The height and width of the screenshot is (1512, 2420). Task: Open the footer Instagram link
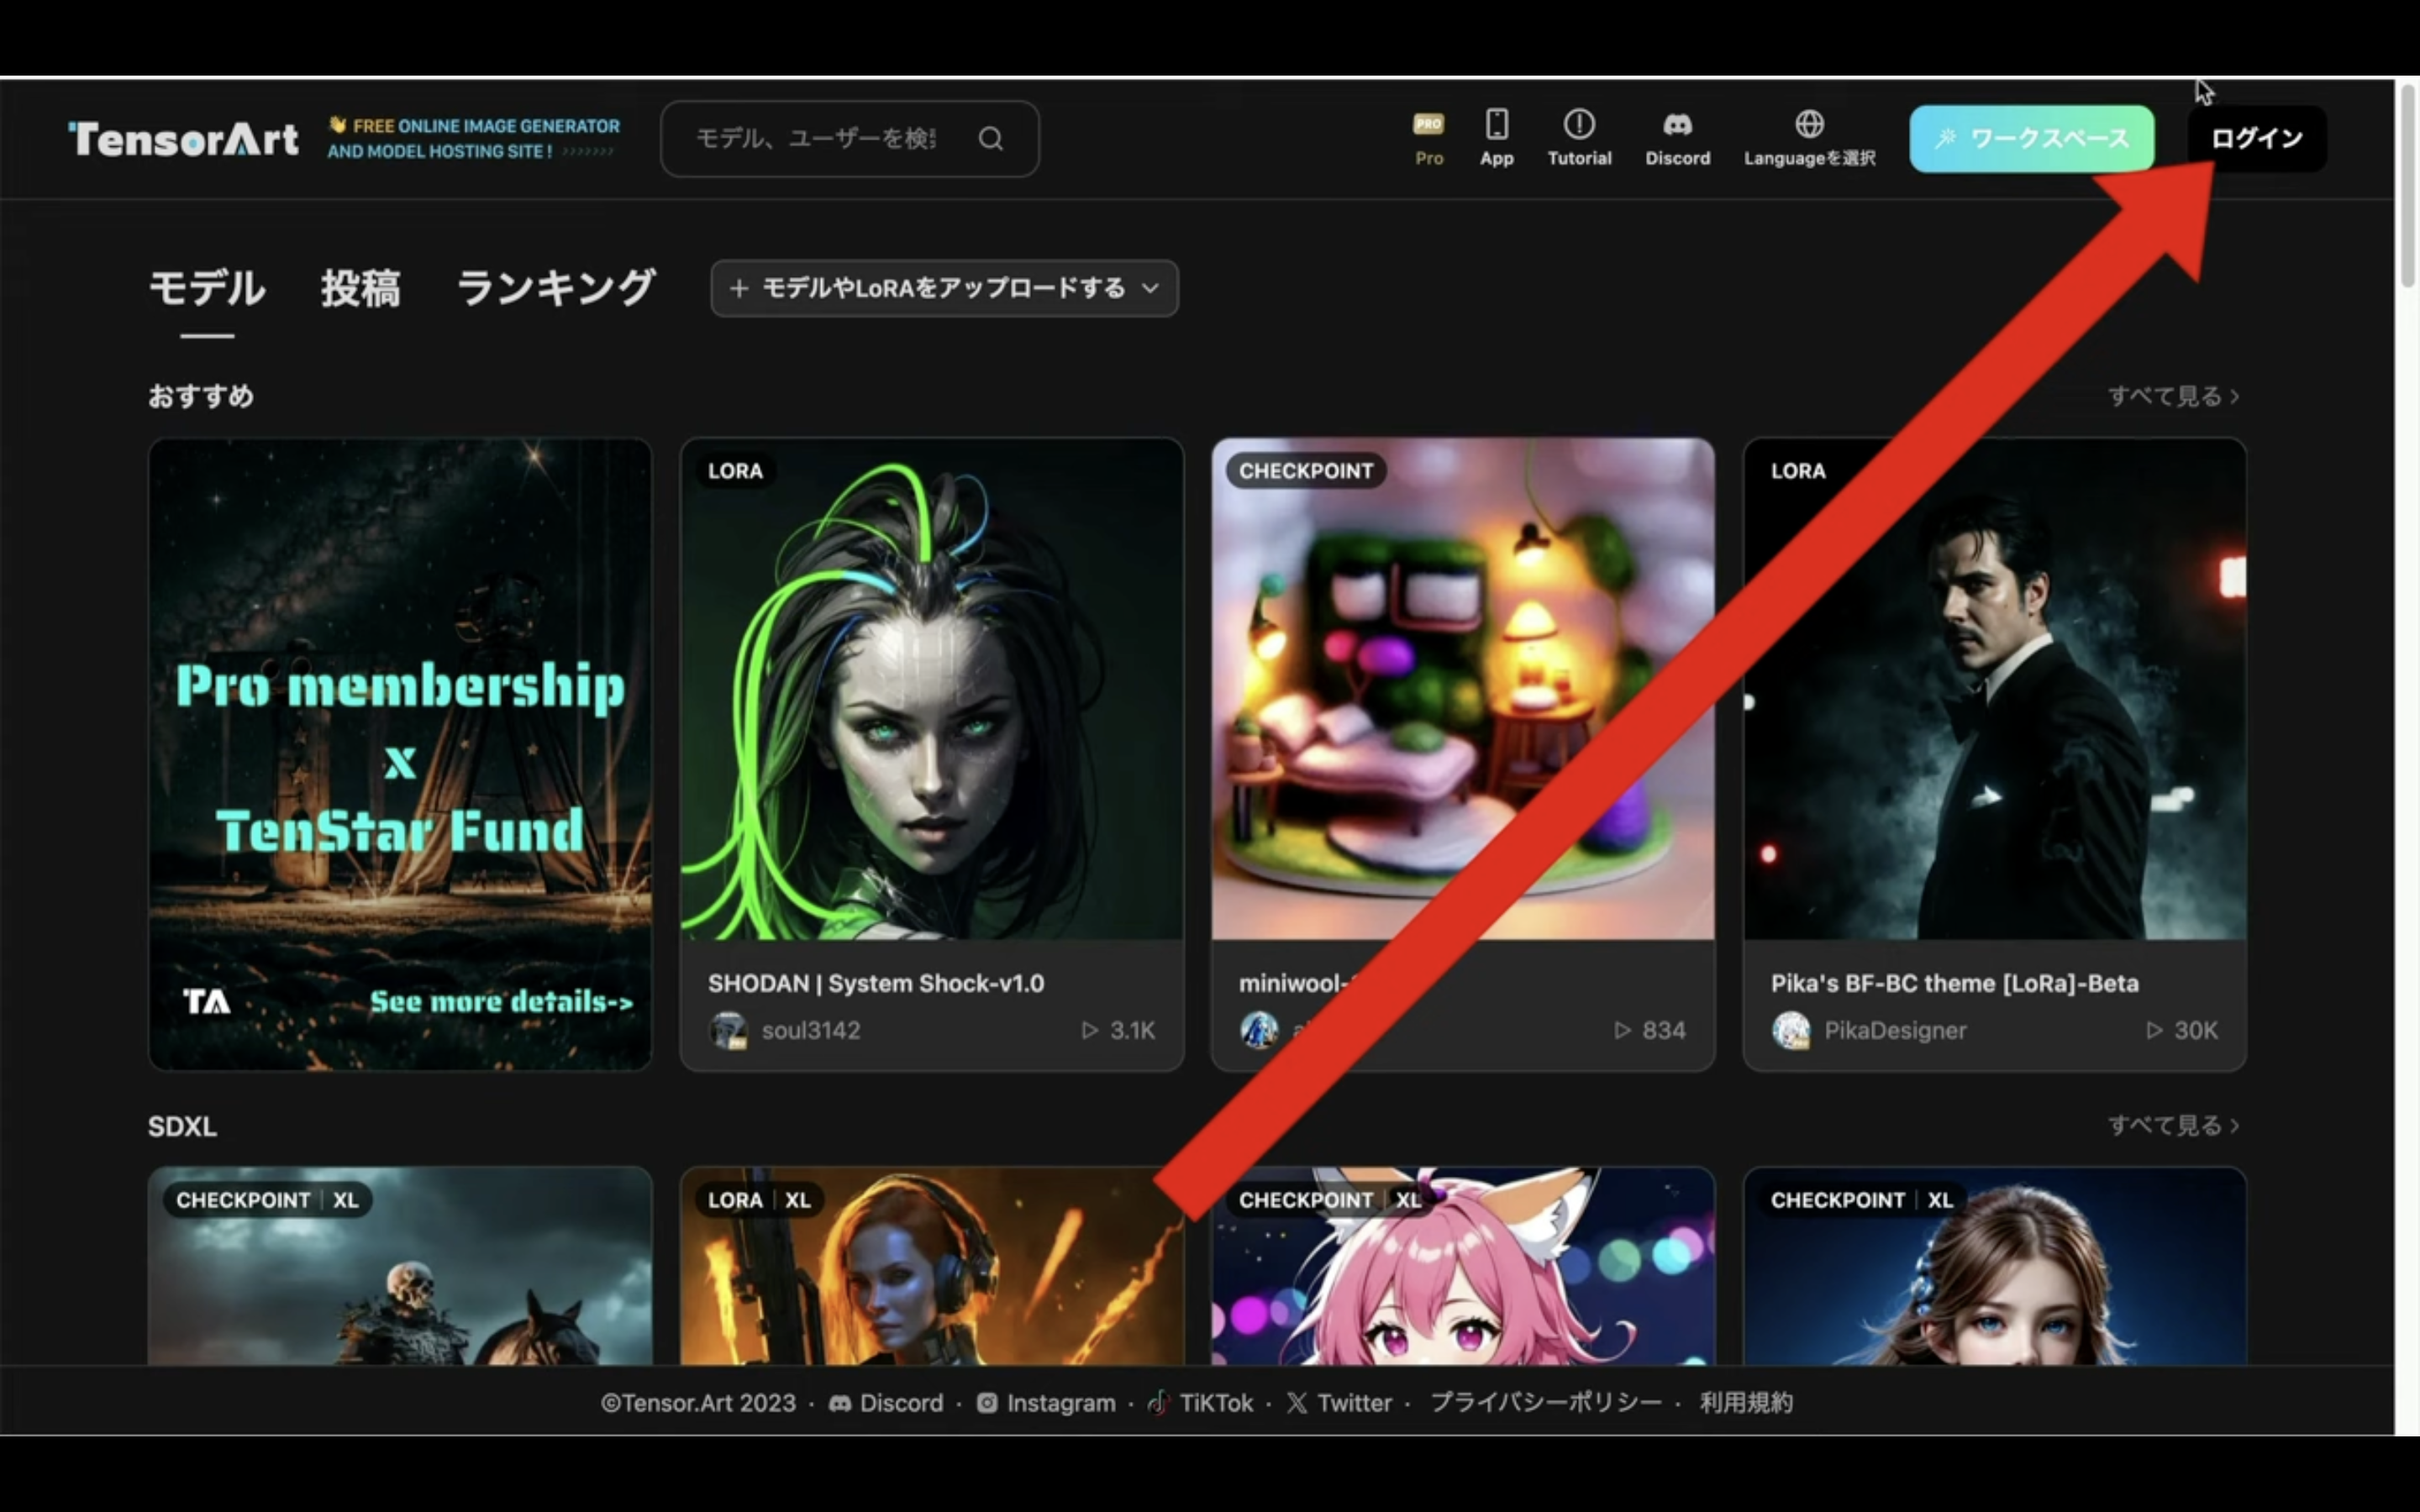click(1046, 1403)
